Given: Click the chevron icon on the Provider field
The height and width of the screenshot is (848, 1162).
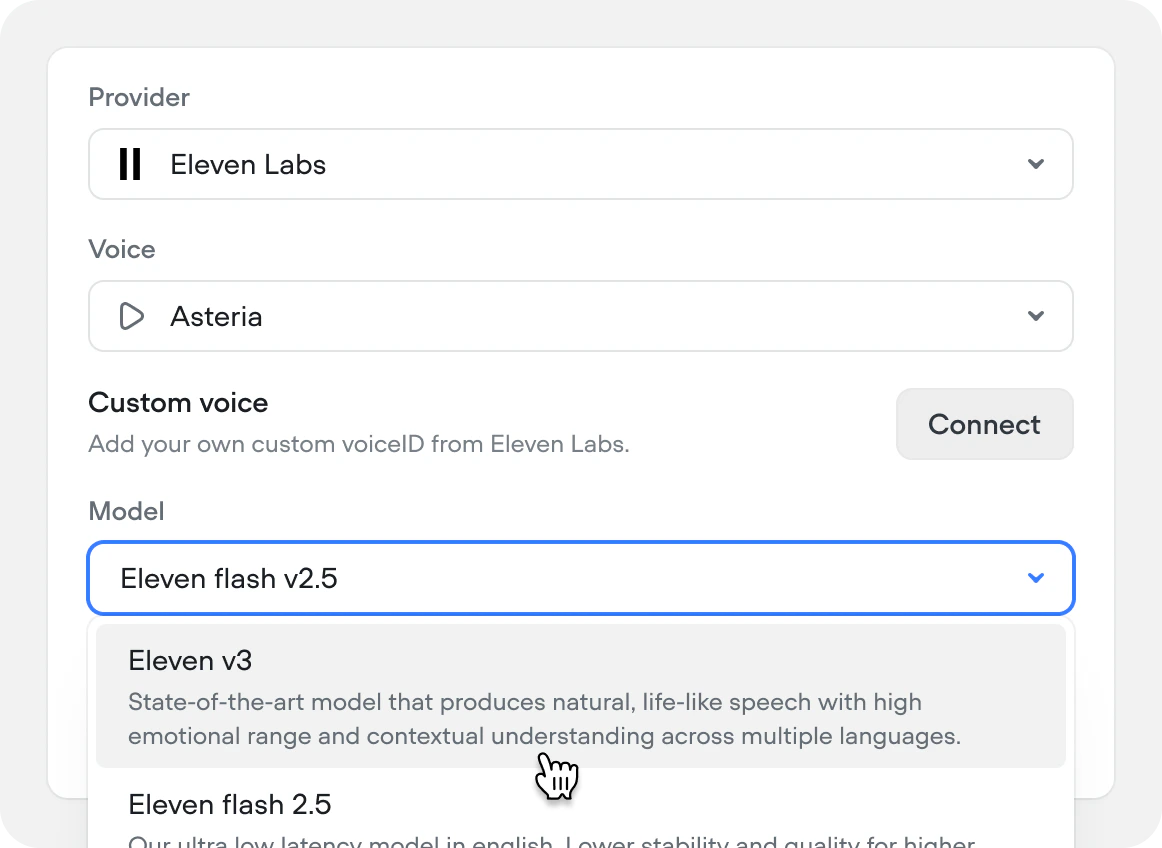Looking at the screenshot, I should (1036, 164).
